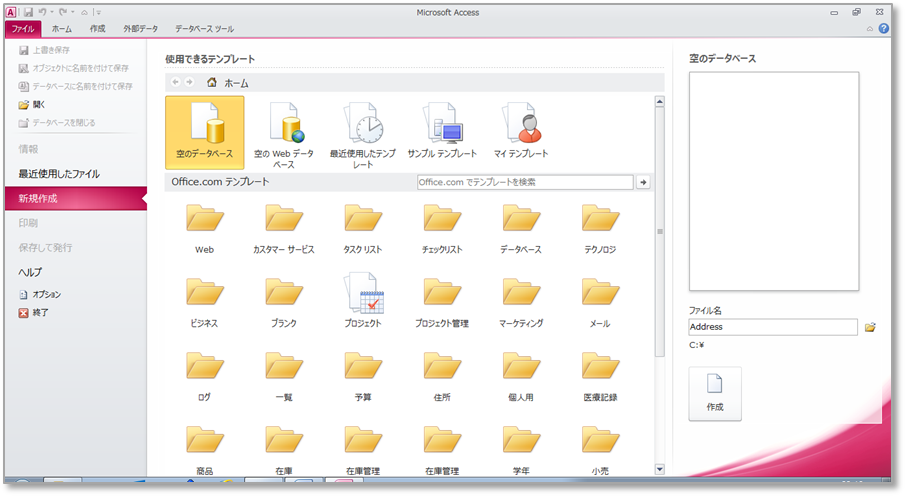Viewport: 905px width, 496px height.
Task: Open the 小売 folder
Action: pyautogui.click(x=600, y=450)
